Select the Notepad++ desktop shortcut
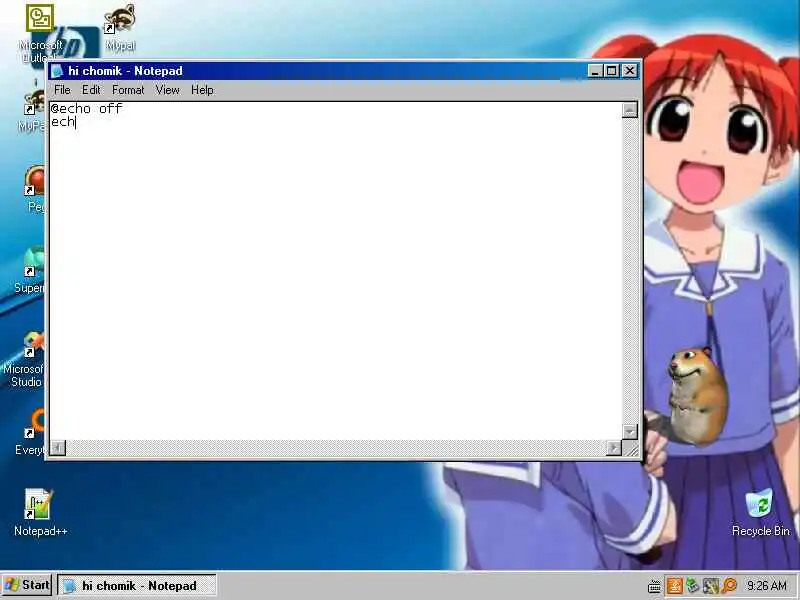 click(x=40, y=512)
